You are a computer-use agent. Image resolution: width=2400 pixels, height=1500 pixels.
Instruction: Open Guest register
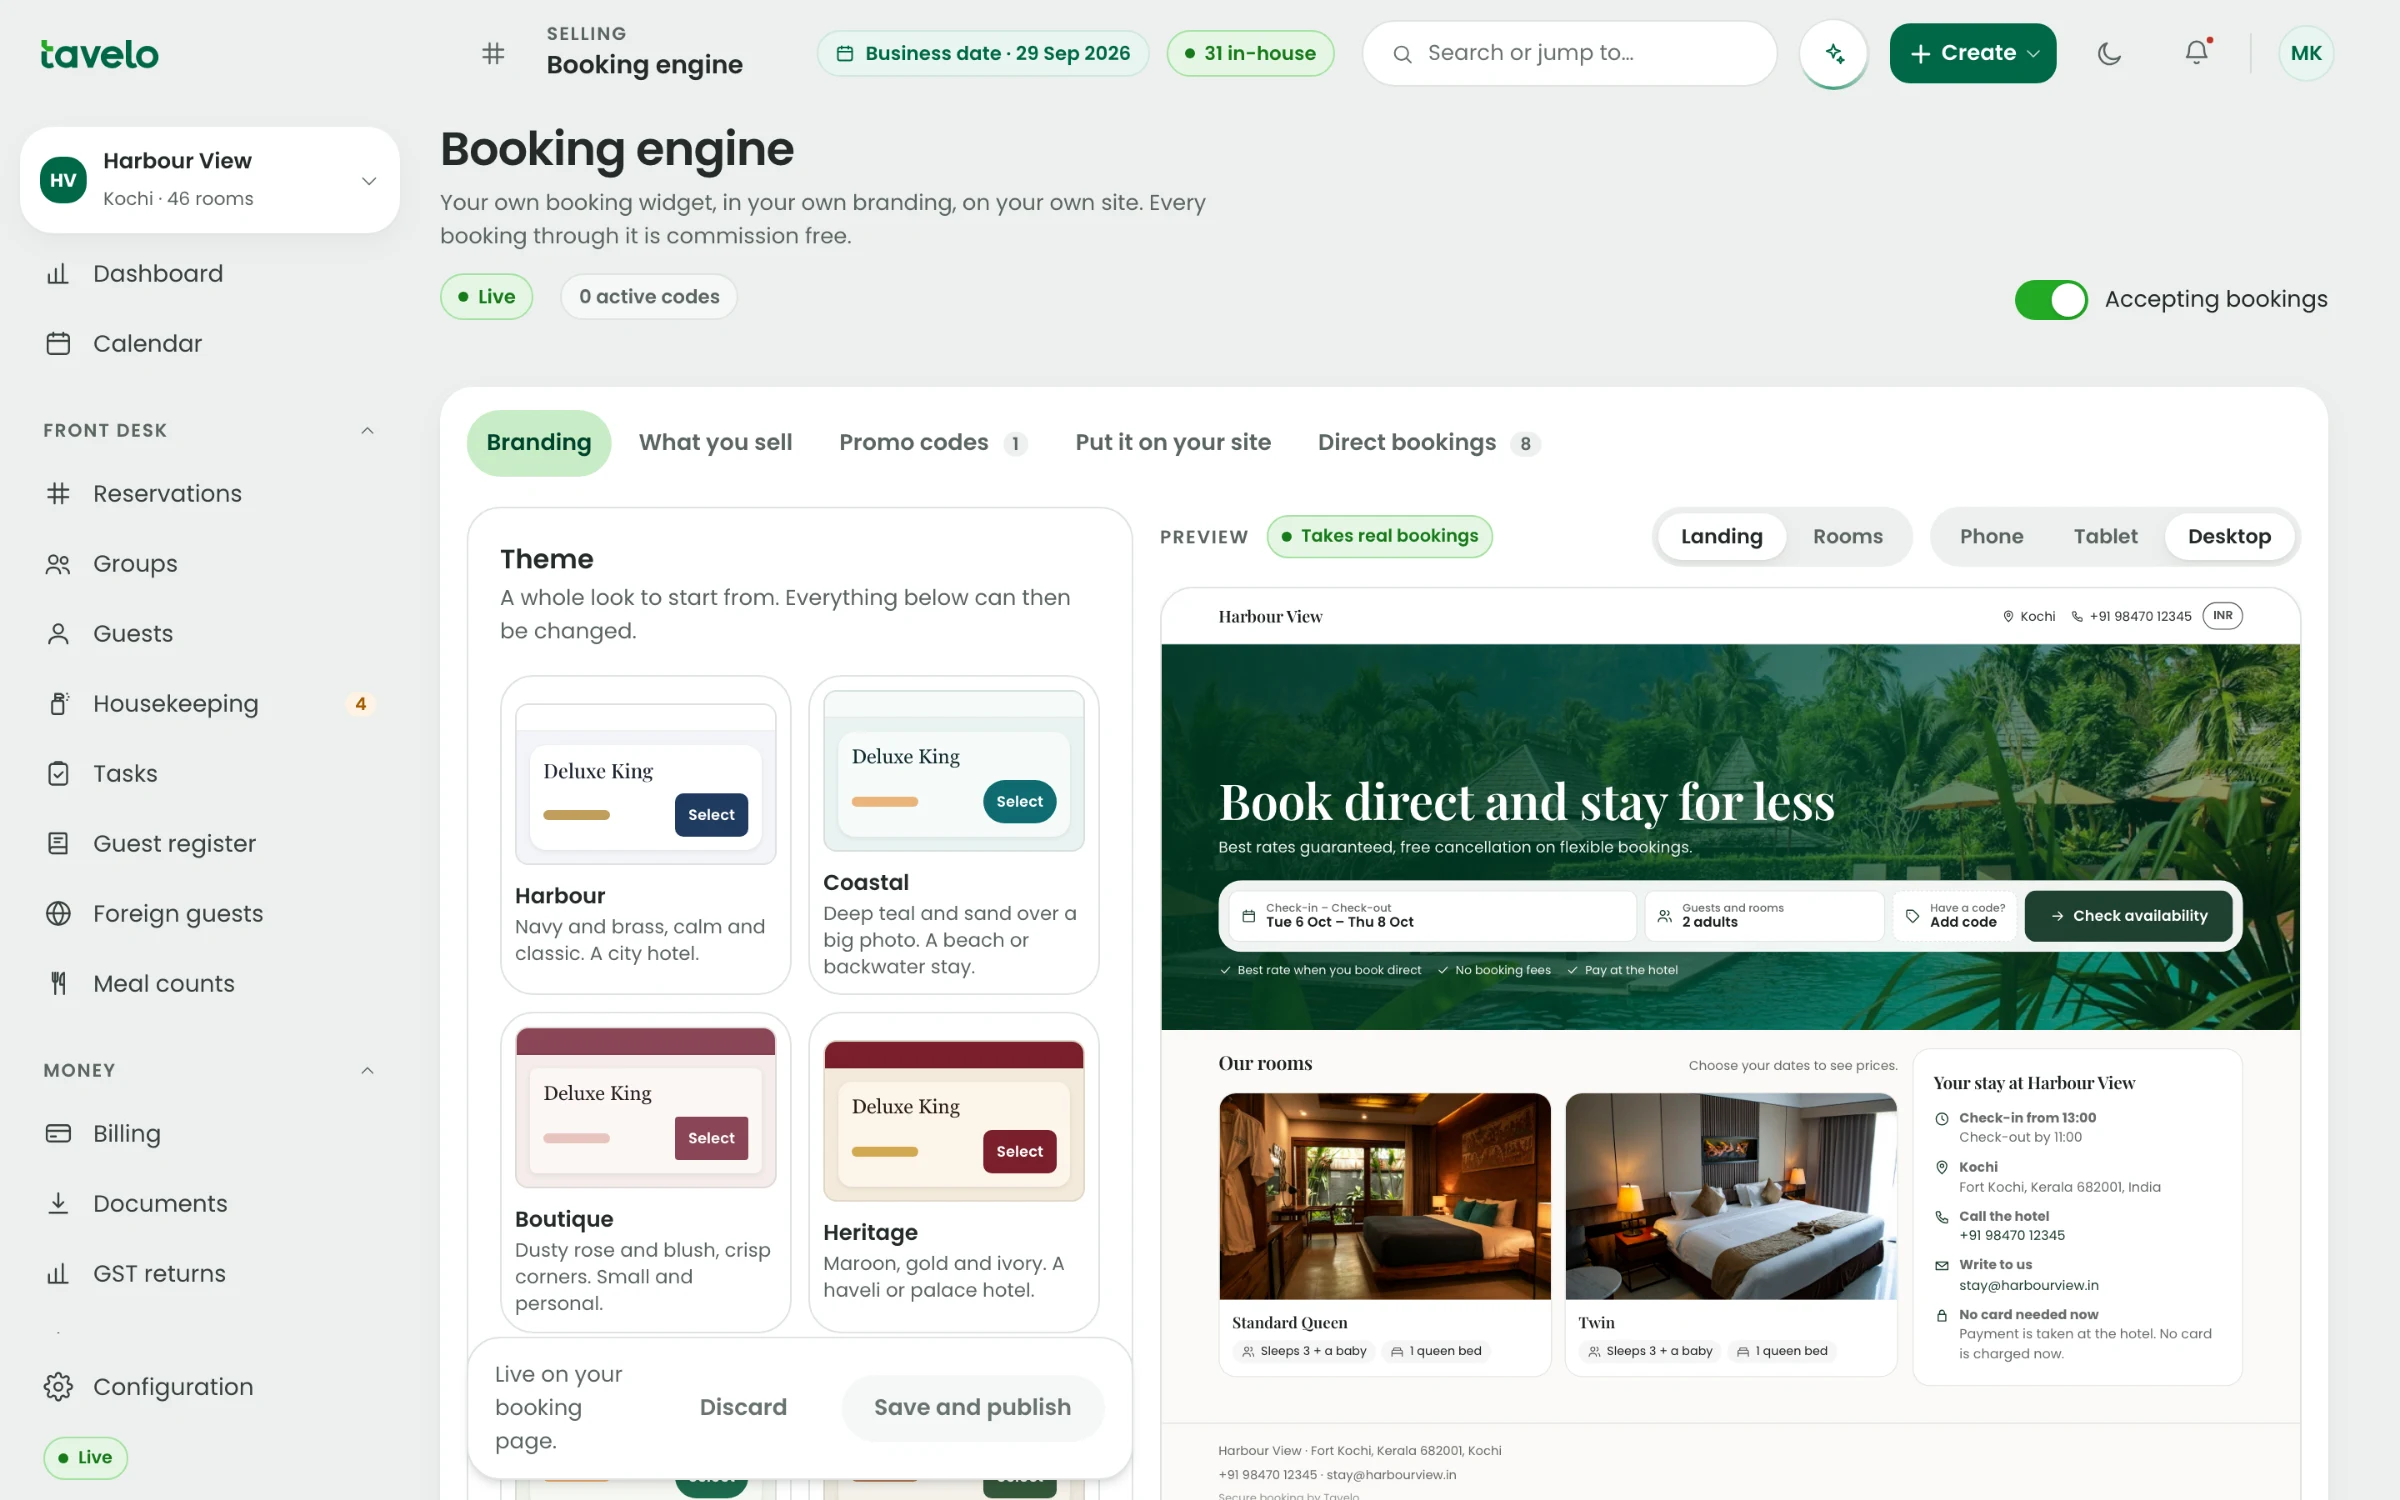point(210,843)
